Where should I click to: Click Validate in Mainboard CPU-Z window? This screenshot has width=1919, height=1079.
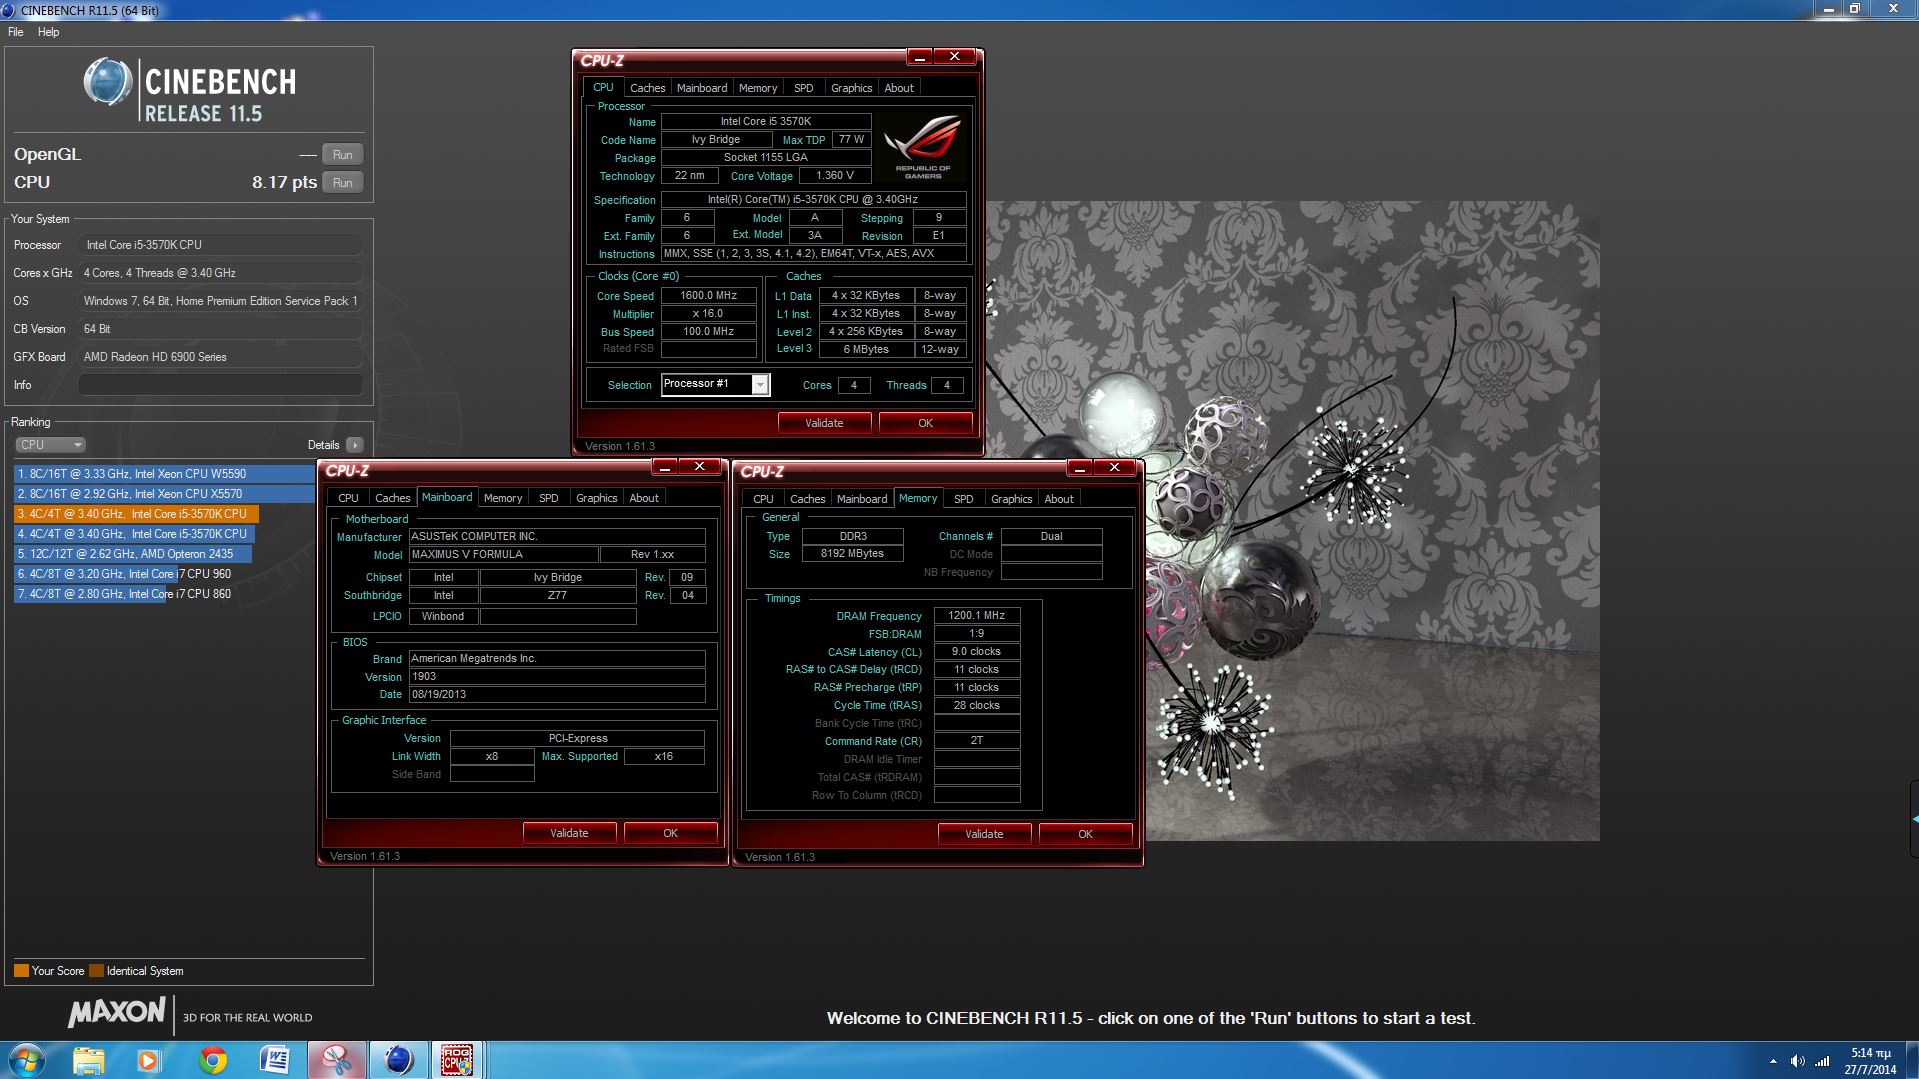pos(569,833)
